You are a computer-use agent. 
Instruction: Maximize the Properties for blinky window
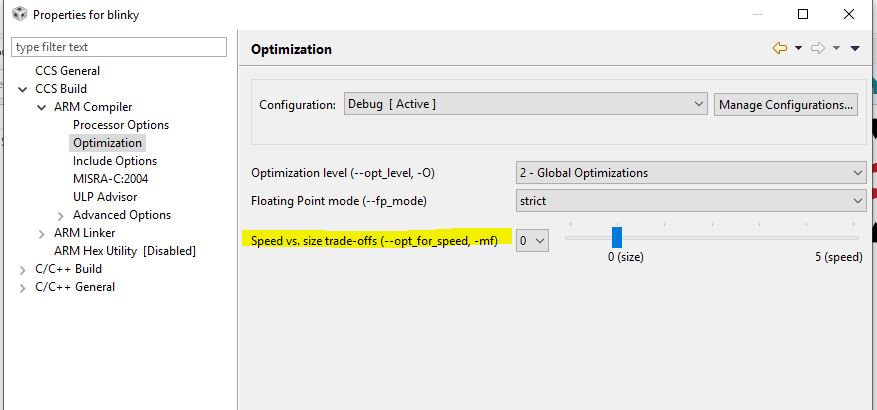click(803, 15)
